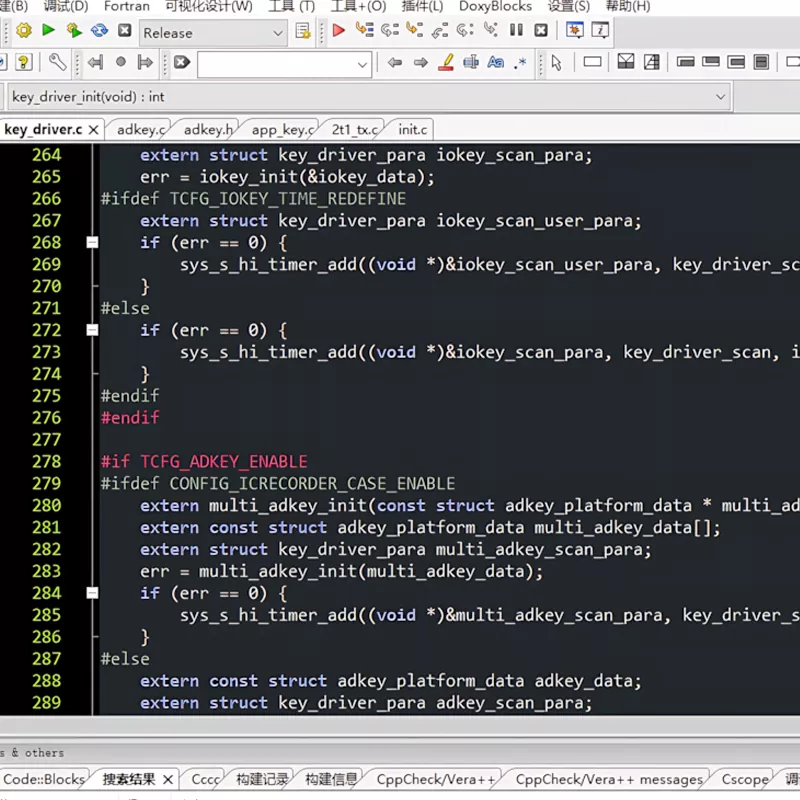
Task: Select the empty rectangle tool icon
Action: [x=592, y=62]
